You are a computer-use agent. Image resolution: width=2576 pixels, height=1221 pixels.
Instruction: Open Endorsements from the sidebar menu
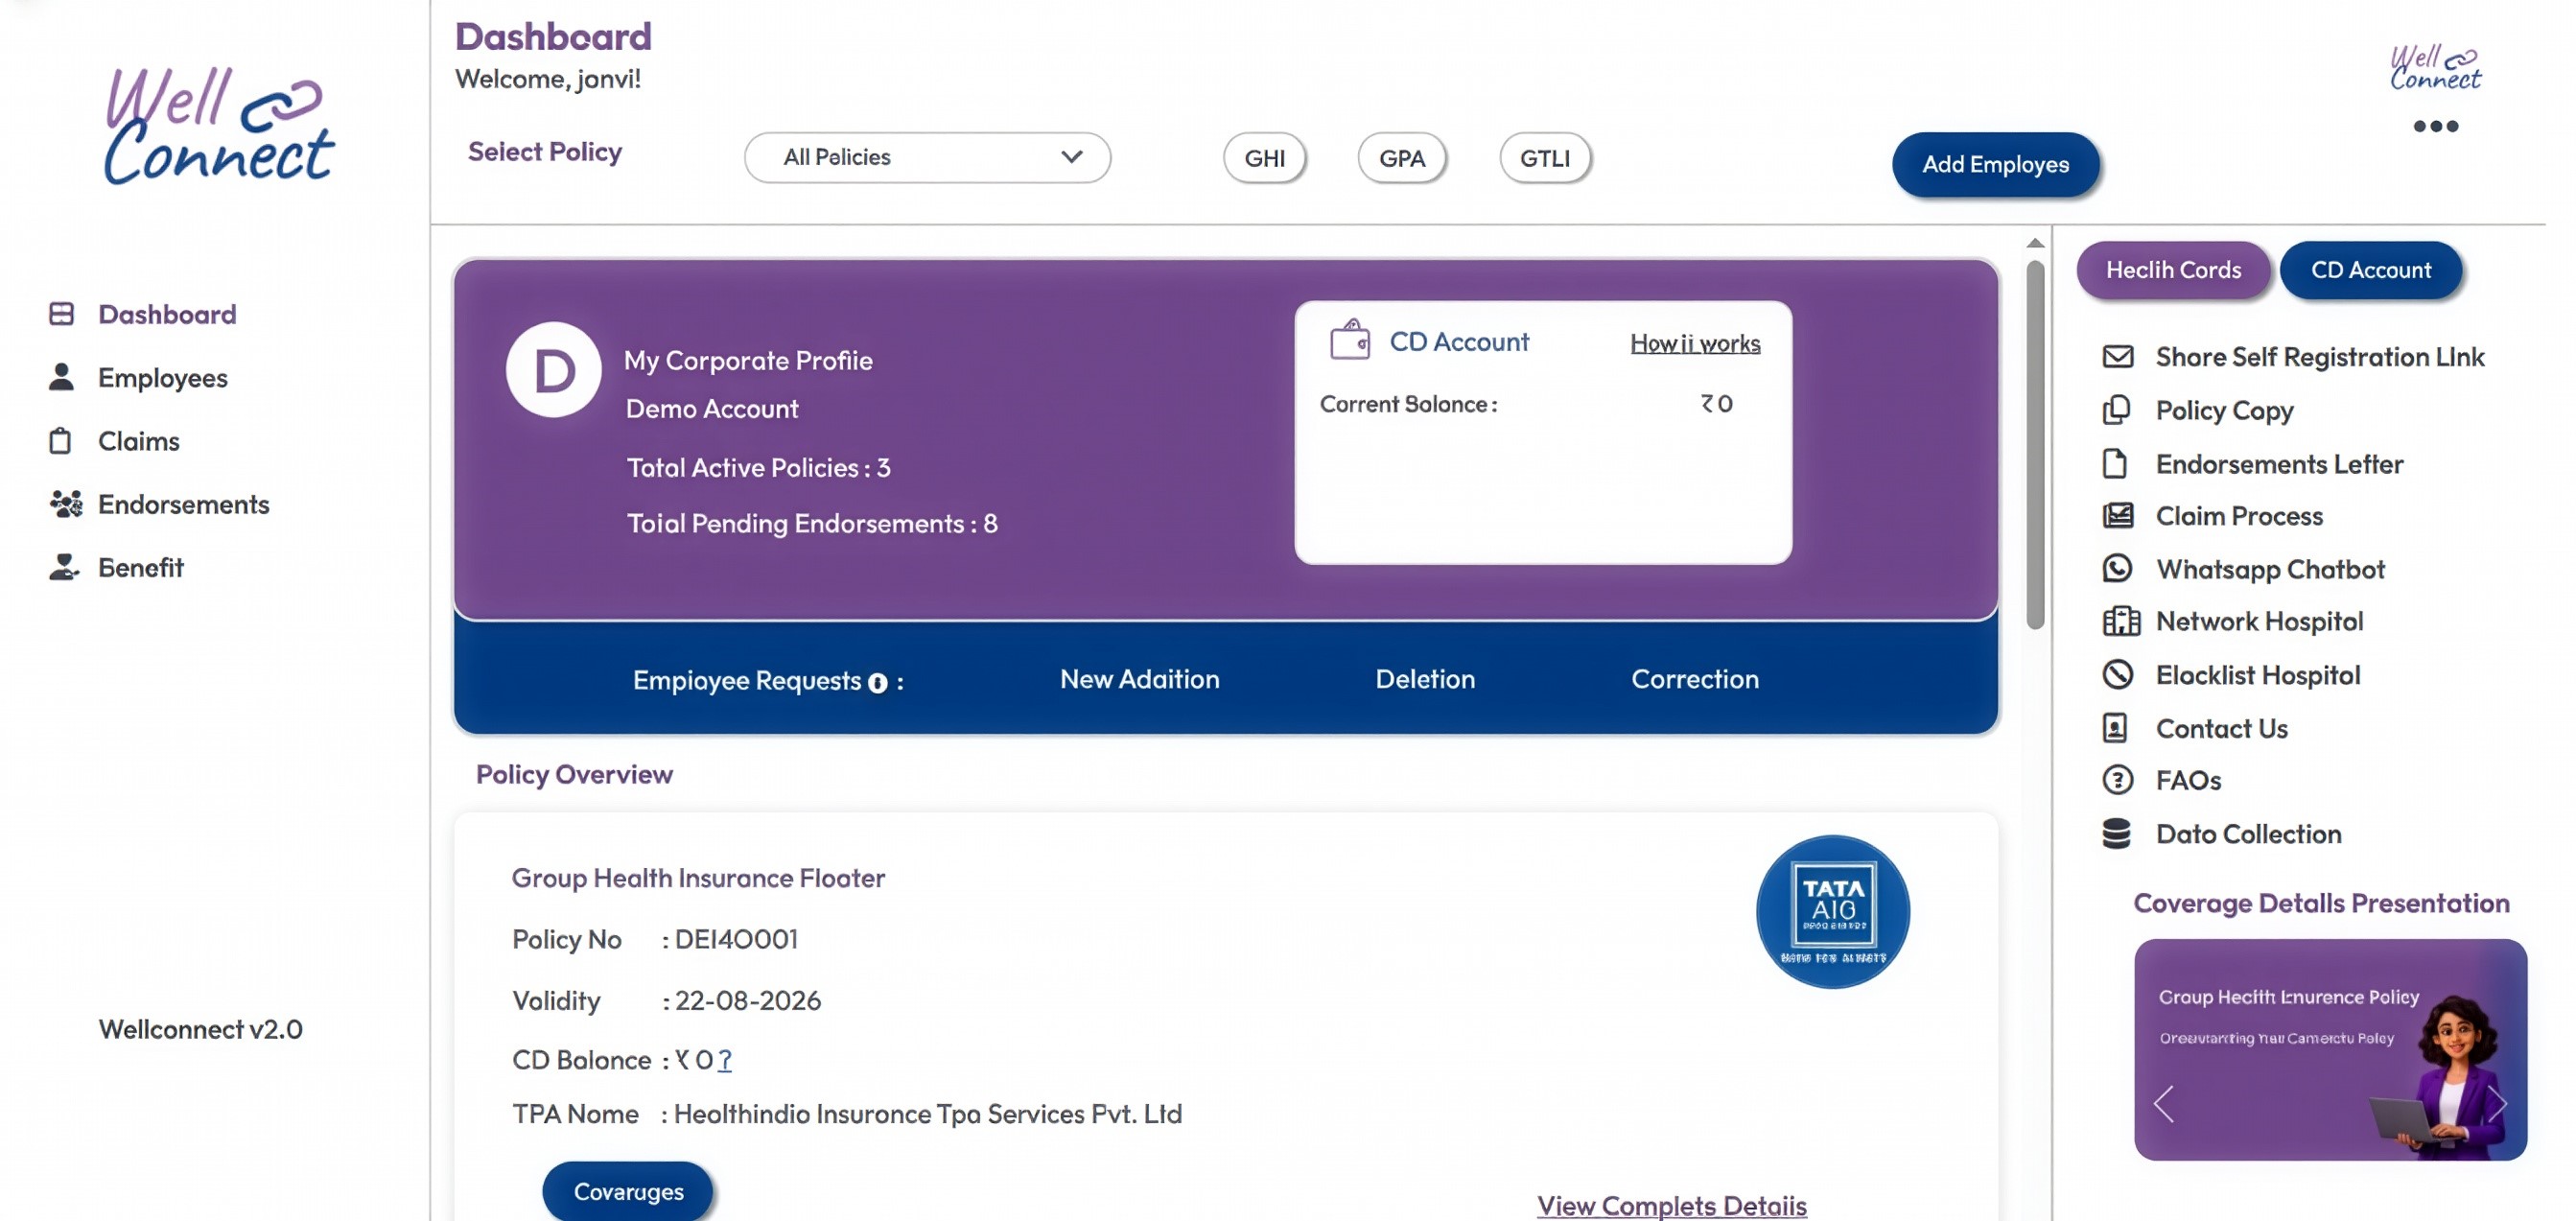coord(184,504)
